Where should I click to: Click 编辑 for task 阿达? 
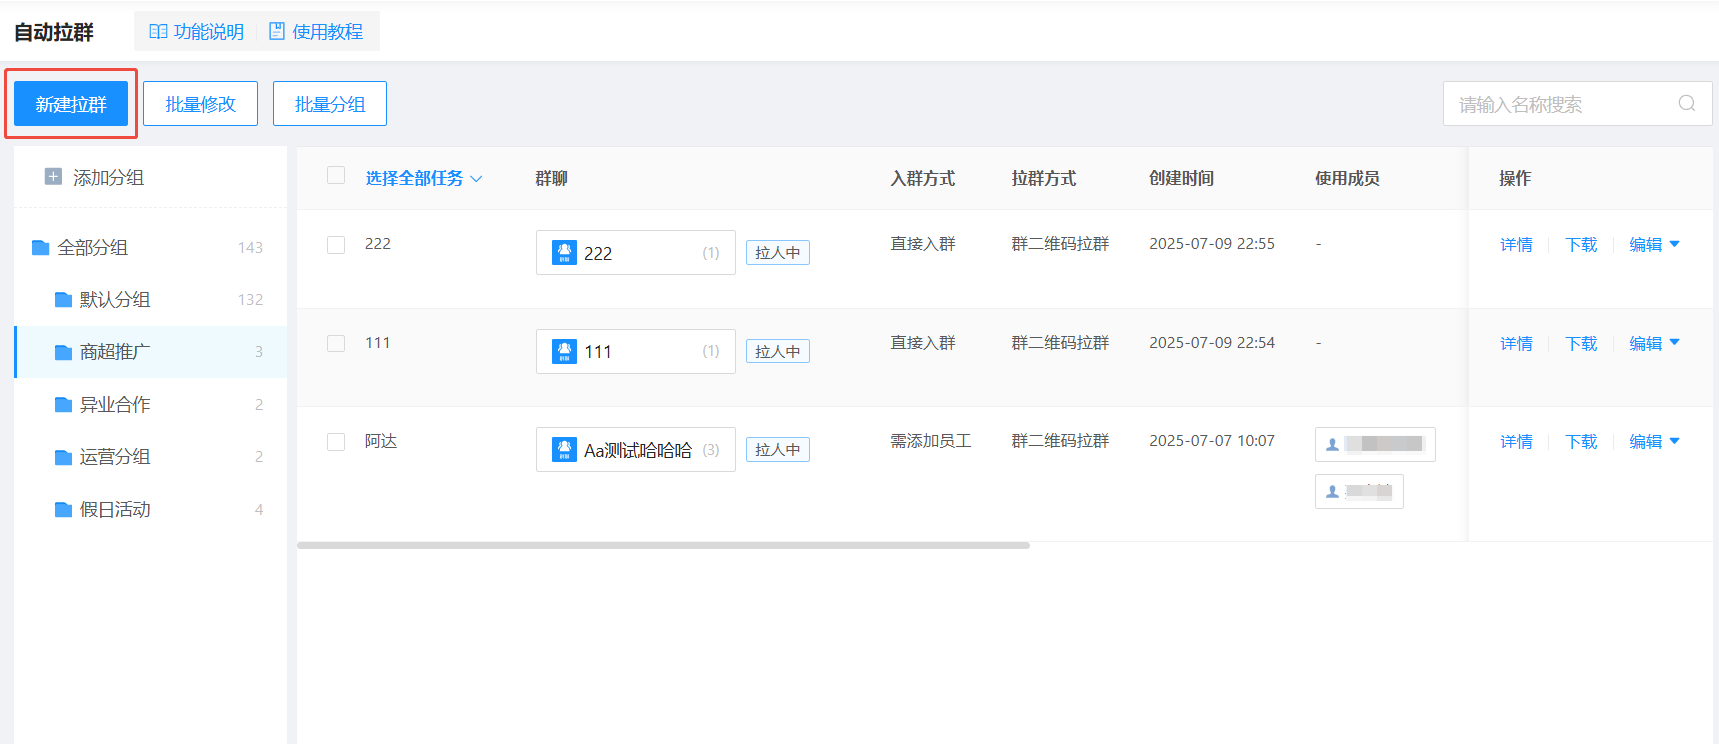coord(1645,441)
